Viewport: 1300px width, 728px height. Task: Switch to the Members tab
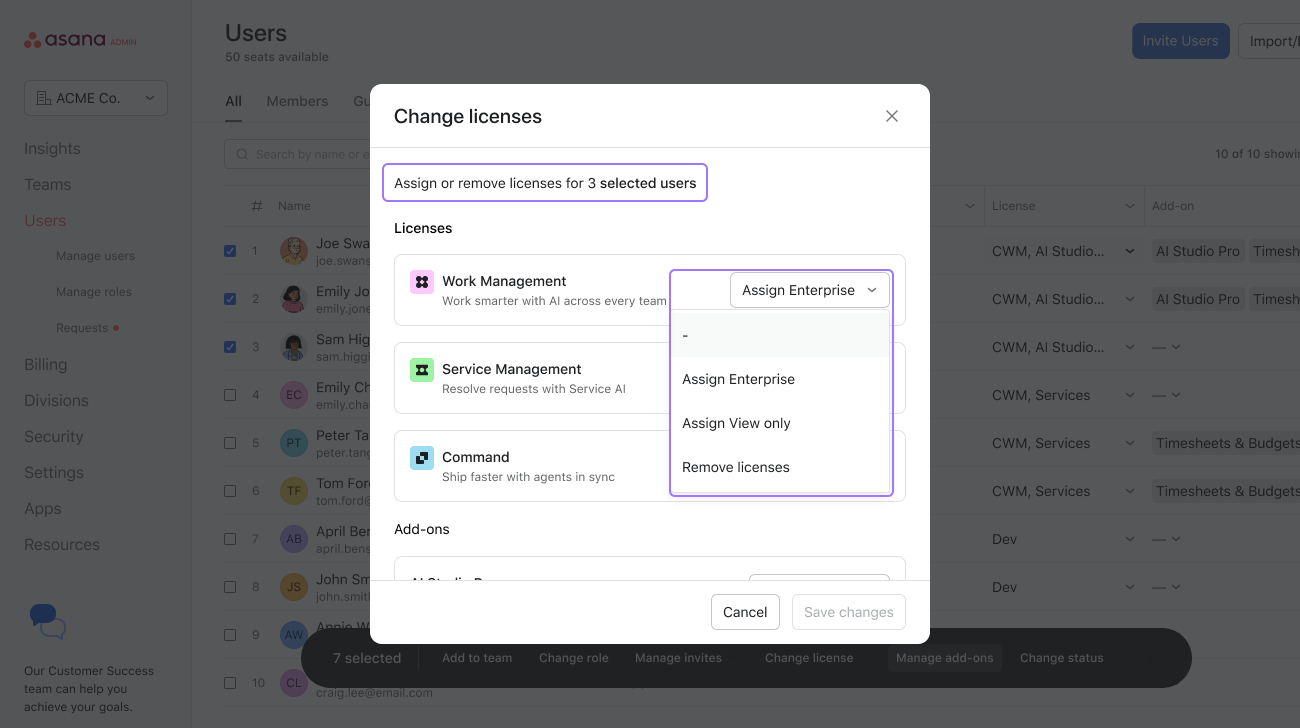(297, 101)
